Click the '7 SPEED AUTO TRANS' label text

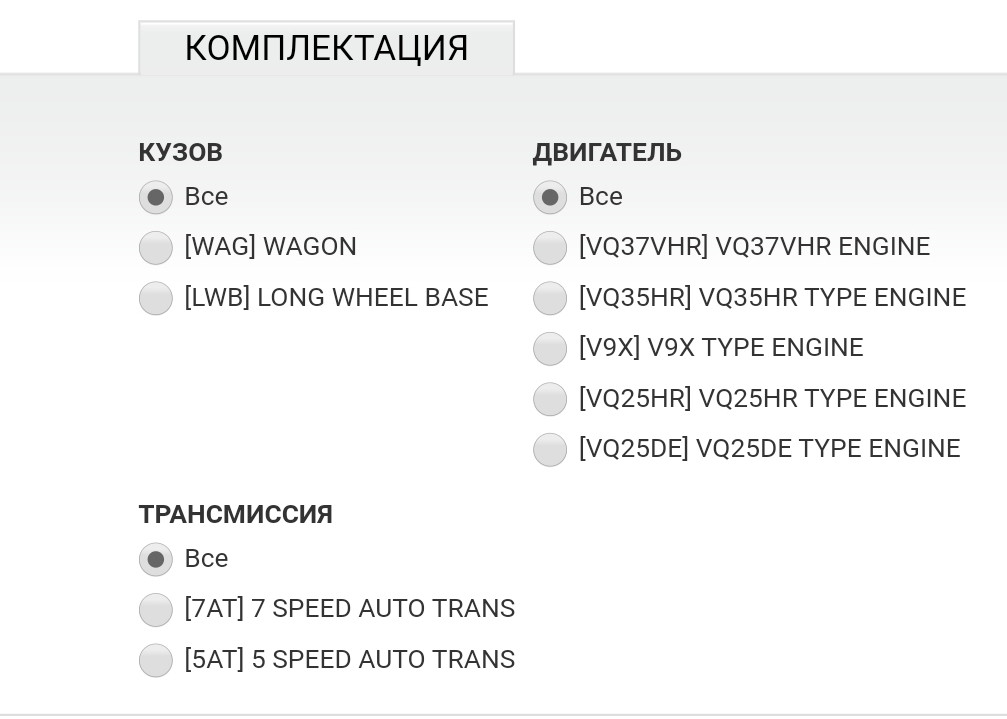coord(383,609)
